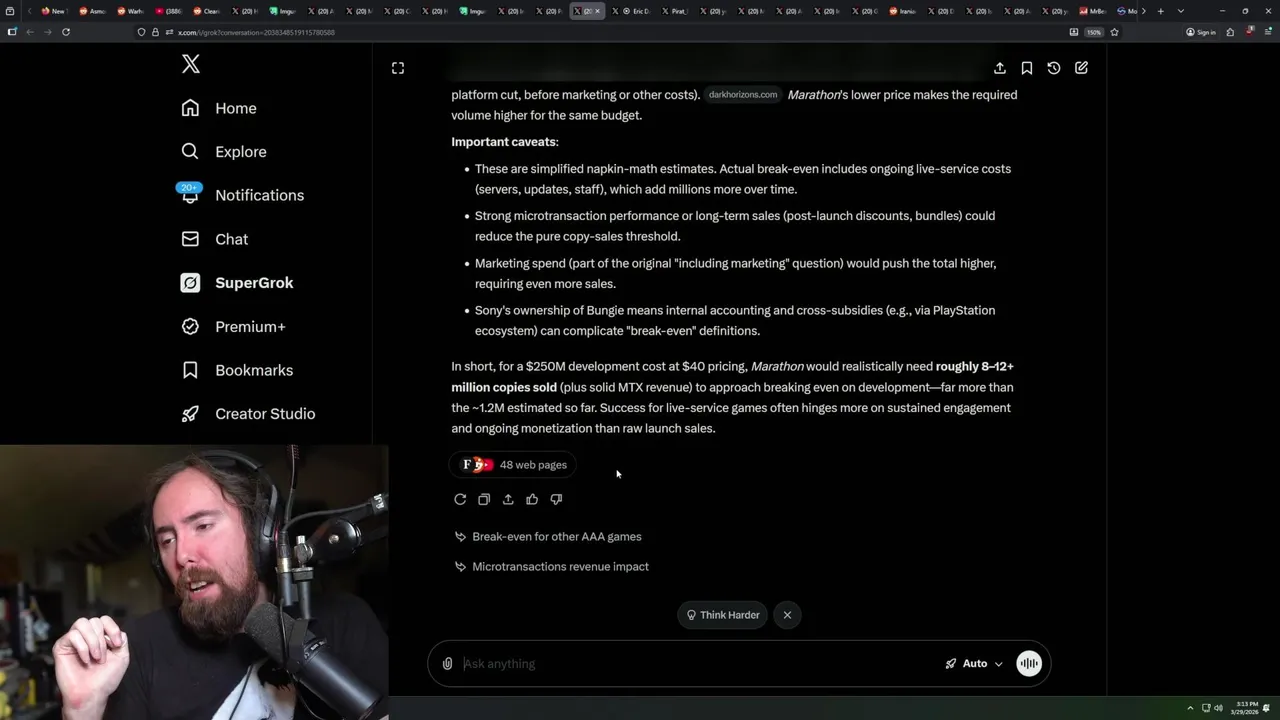Click the browser Sign in button
Screen dimensions: 1280x720
tap(1201, 32)
